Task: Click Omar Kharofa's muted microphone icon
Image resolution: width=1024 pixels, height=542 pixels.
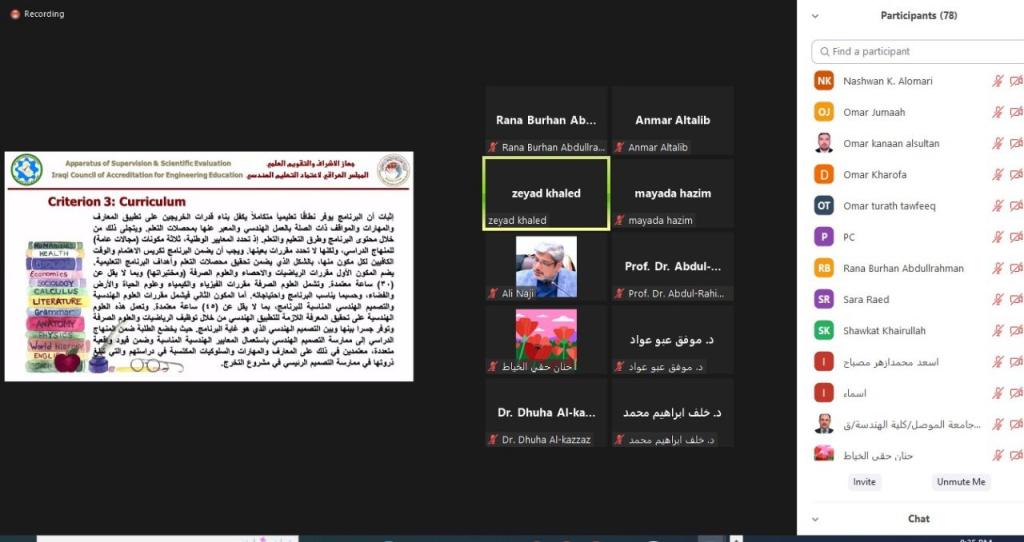Action: pyautogui.click(x=997, y=175)
